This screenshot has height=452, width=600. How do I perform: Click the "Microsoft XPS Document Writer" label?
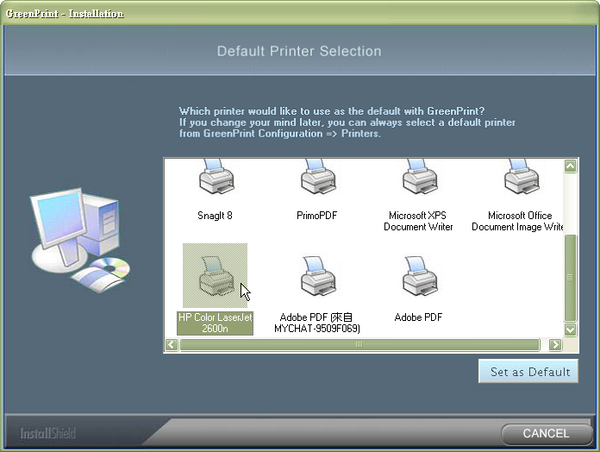pyautogui.click(x=418, y=221)
